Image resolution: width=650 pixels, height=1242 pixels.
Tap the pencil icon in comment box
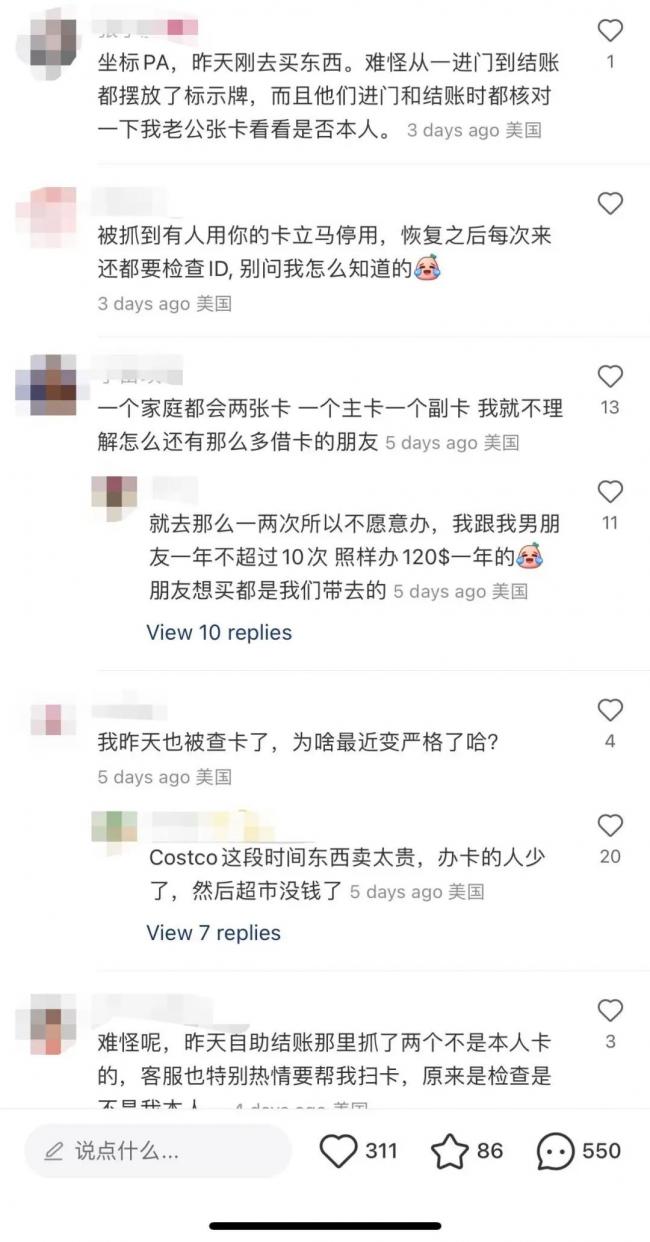coord(54,1152)
